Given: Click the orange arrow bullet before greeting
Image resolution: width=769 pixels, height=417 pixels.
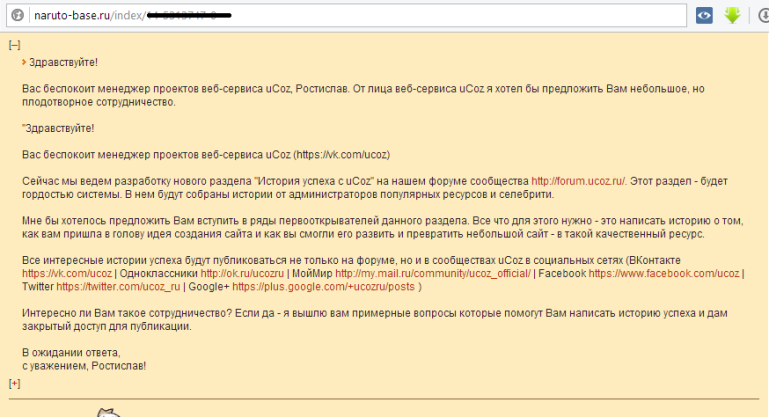Looking at the screenshot, I should pyautogui.click(x=24, y=62).
